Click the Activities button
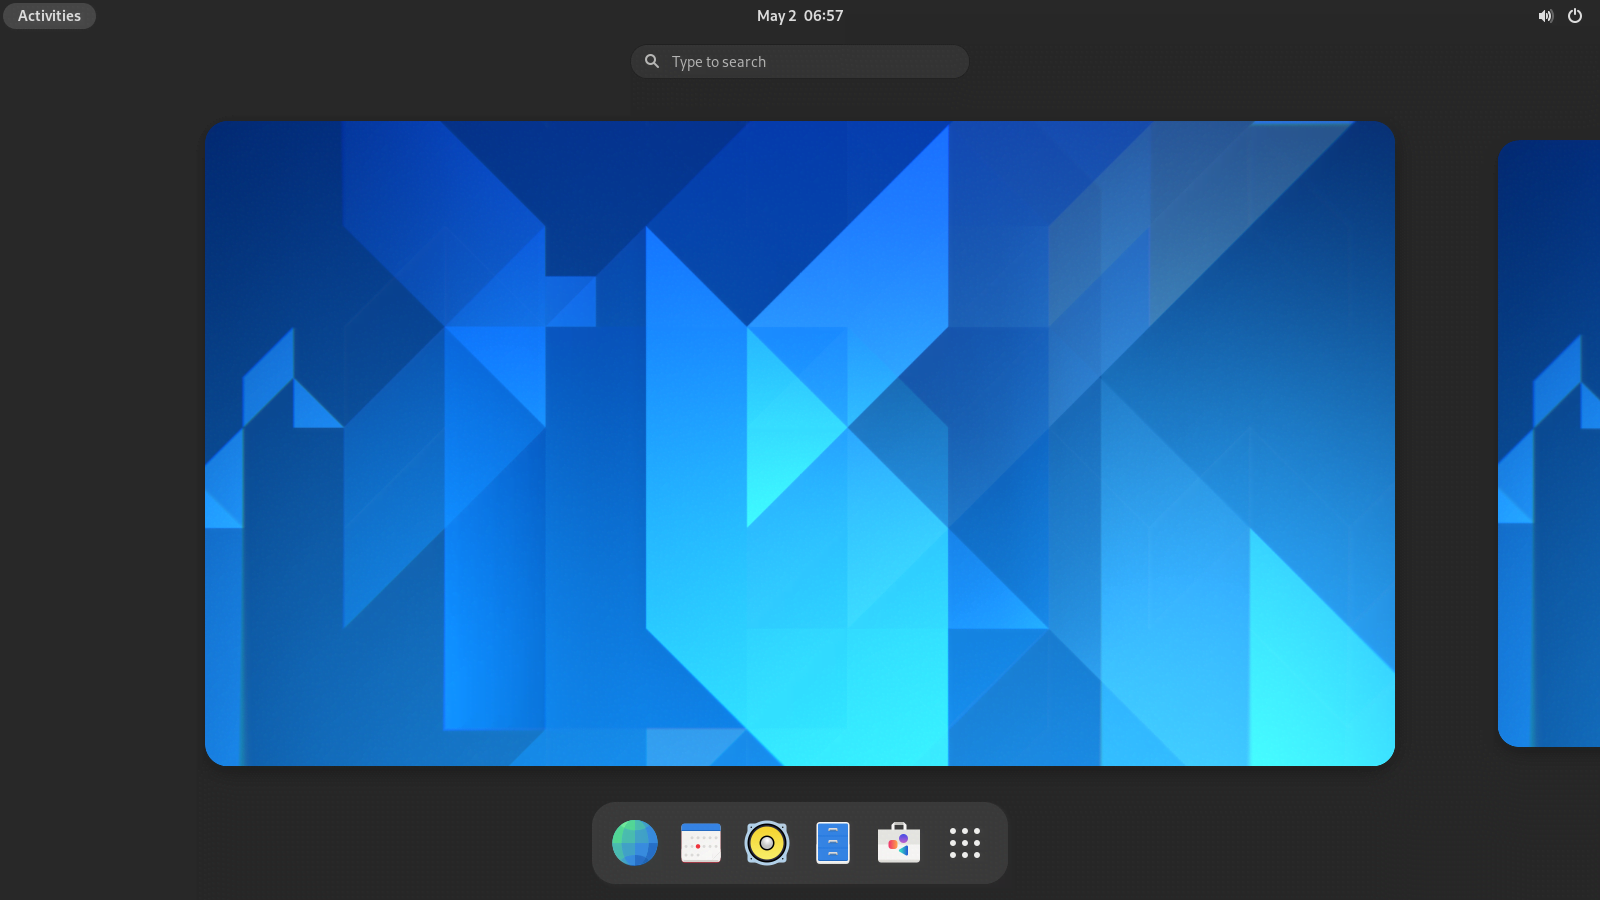1600x900 pixels. 49,16
